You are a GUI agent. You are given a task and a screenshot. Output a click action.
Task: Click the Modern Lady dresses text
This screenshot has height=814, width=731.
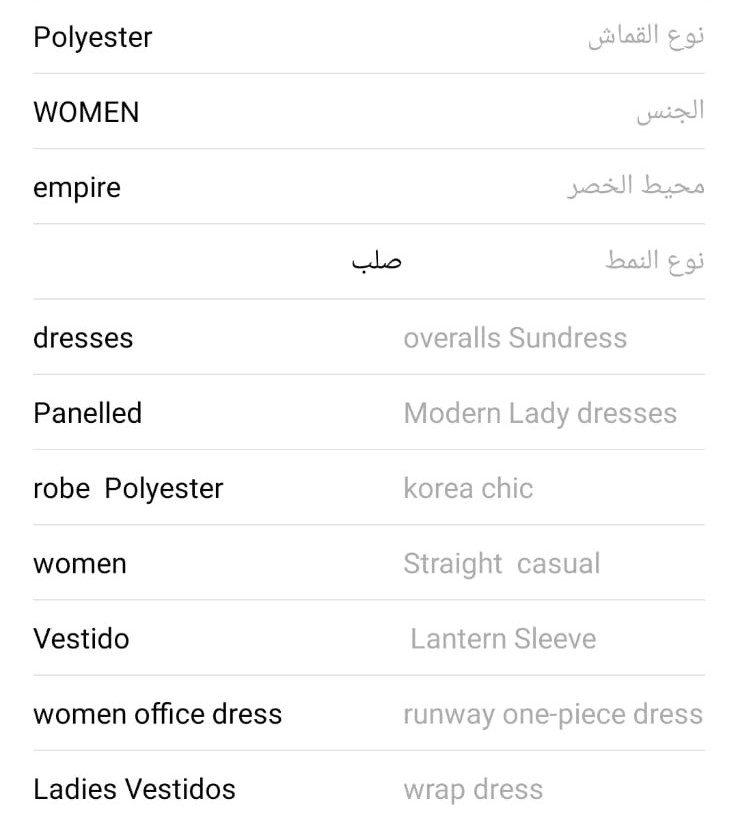tap(540, 413)
